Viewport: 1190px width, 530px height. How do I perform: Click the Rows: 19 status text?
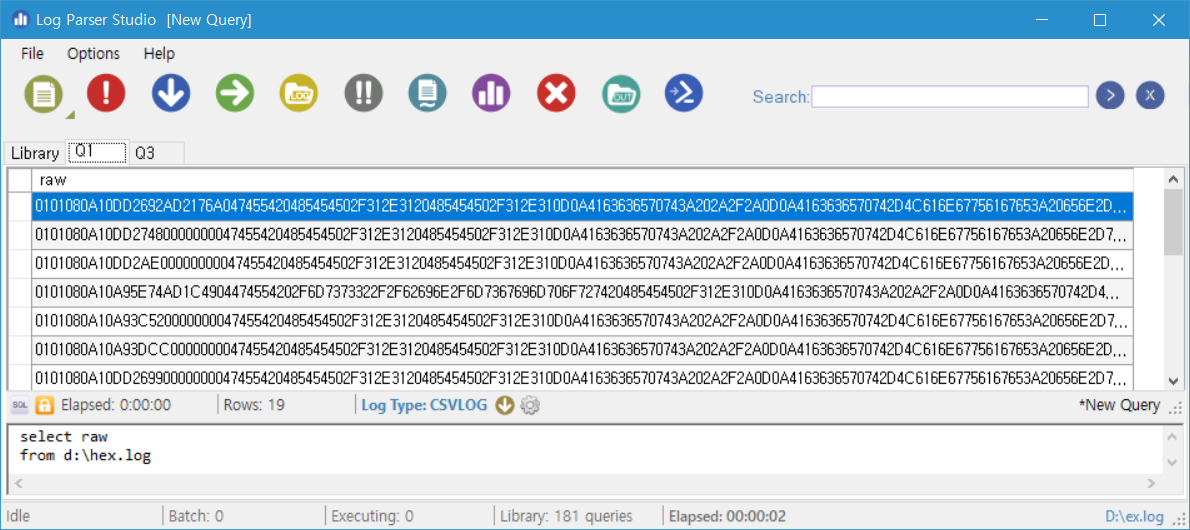pos(254,405)
